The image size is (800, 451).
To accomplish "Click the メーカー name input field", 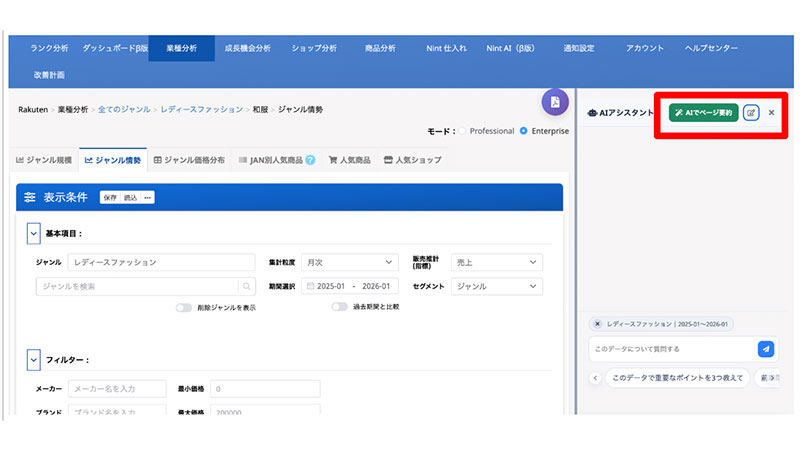I will tap(118, 388).
